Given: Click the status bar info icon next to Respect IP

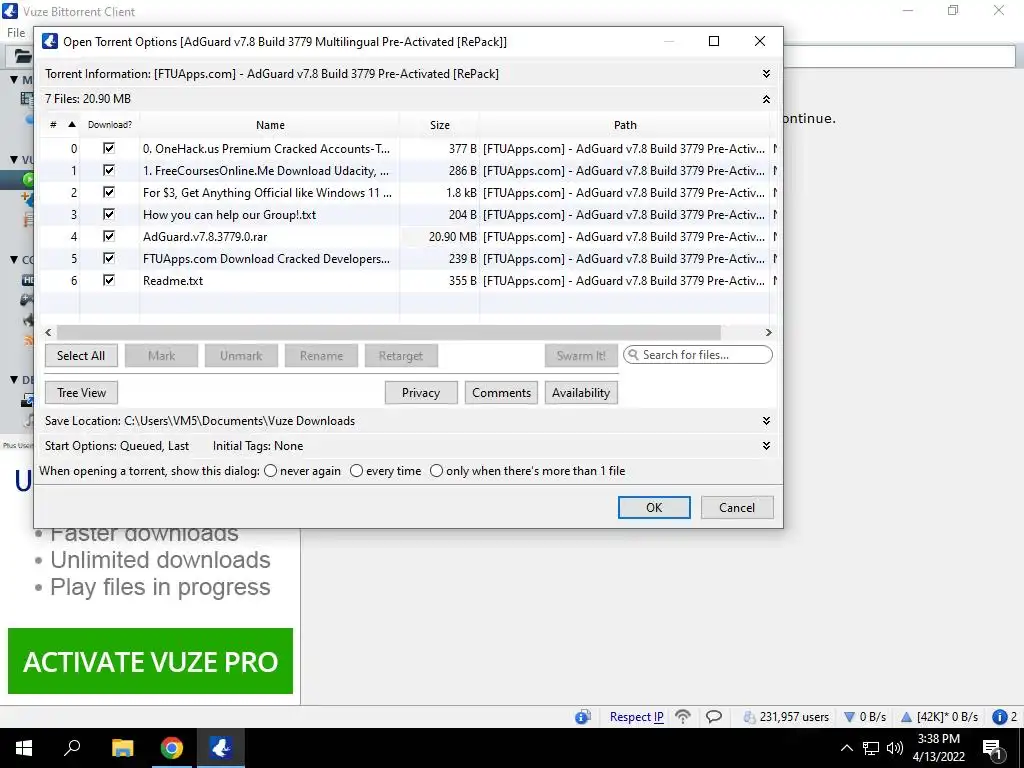Looking at the screenshot, I should pyautogui.click(x=583, y=717).
